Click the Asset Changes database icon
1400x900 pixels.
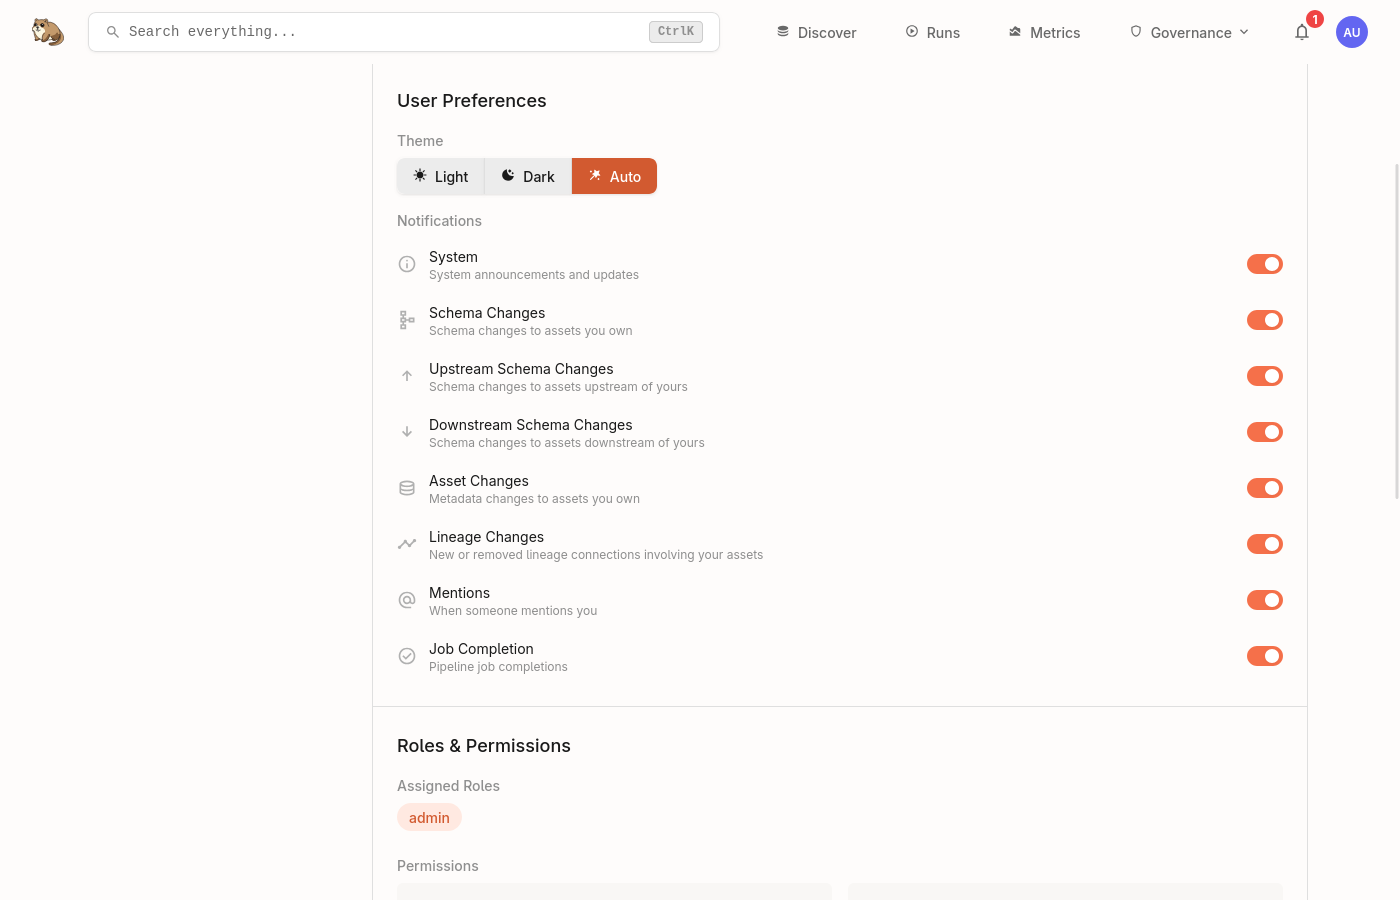point(407,488)
